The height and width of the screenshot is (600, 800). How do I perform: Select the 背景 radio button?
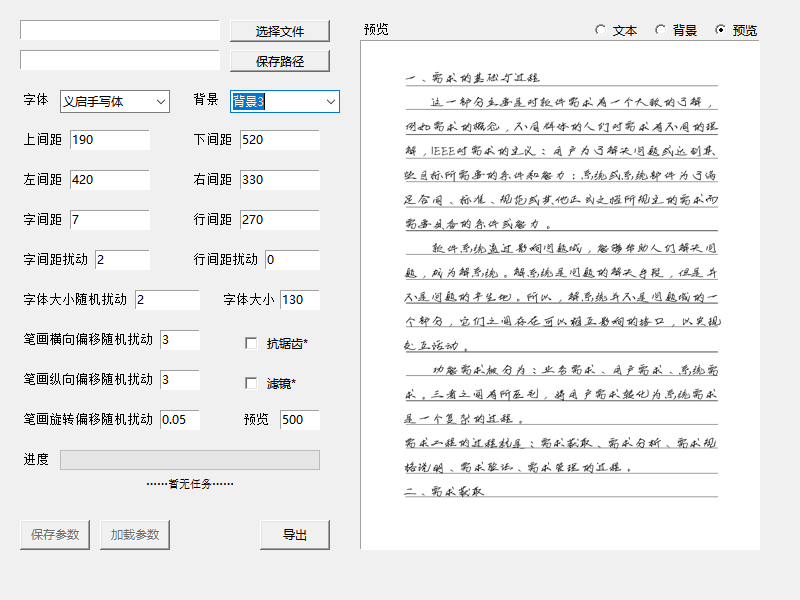[x=661, y=30]
